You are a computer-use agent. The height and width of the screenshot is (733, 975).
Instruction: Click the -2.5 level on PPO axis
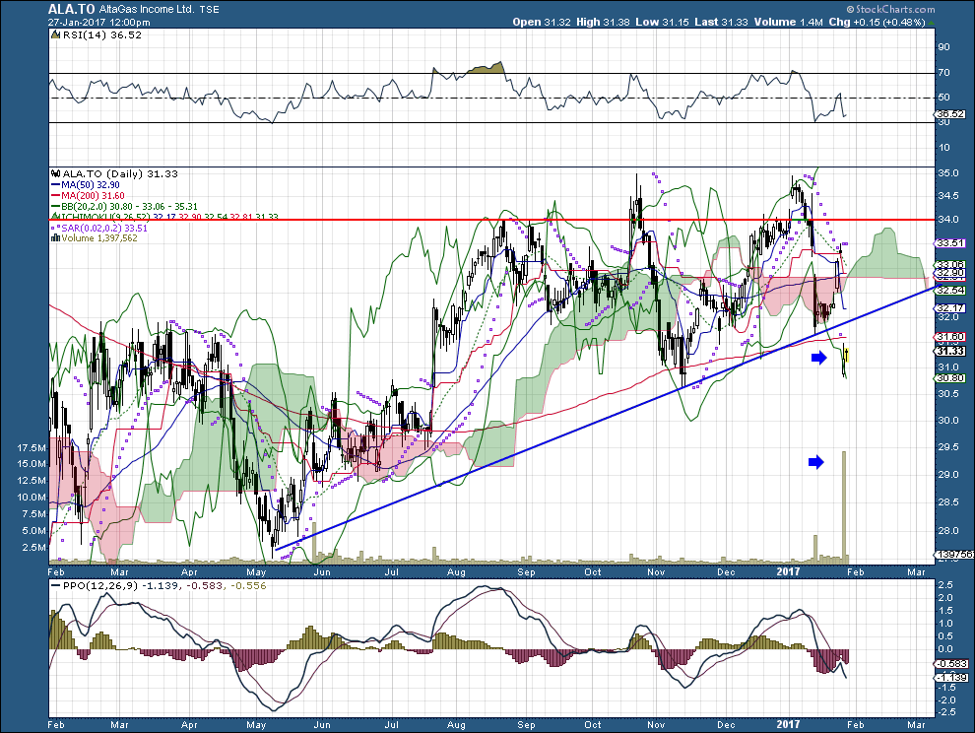(x=945, y=712)
